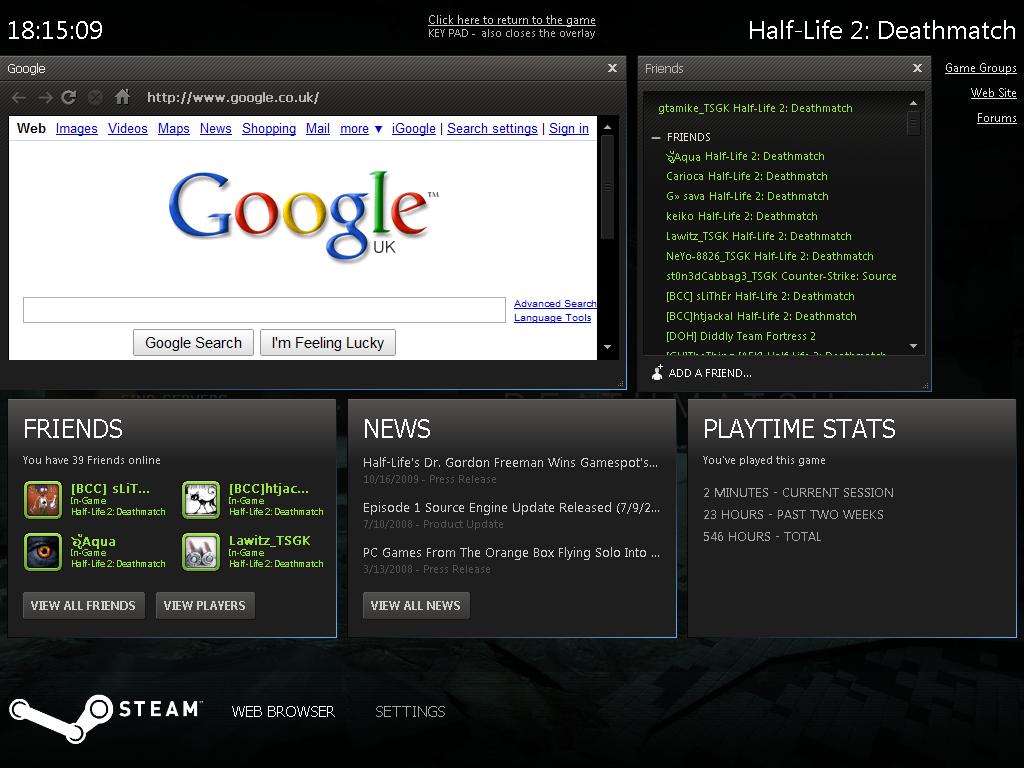Viewport: 1024px width, 768px height.
Task: Click 'Click here to return to the game'
Action: tap(511, 20)
